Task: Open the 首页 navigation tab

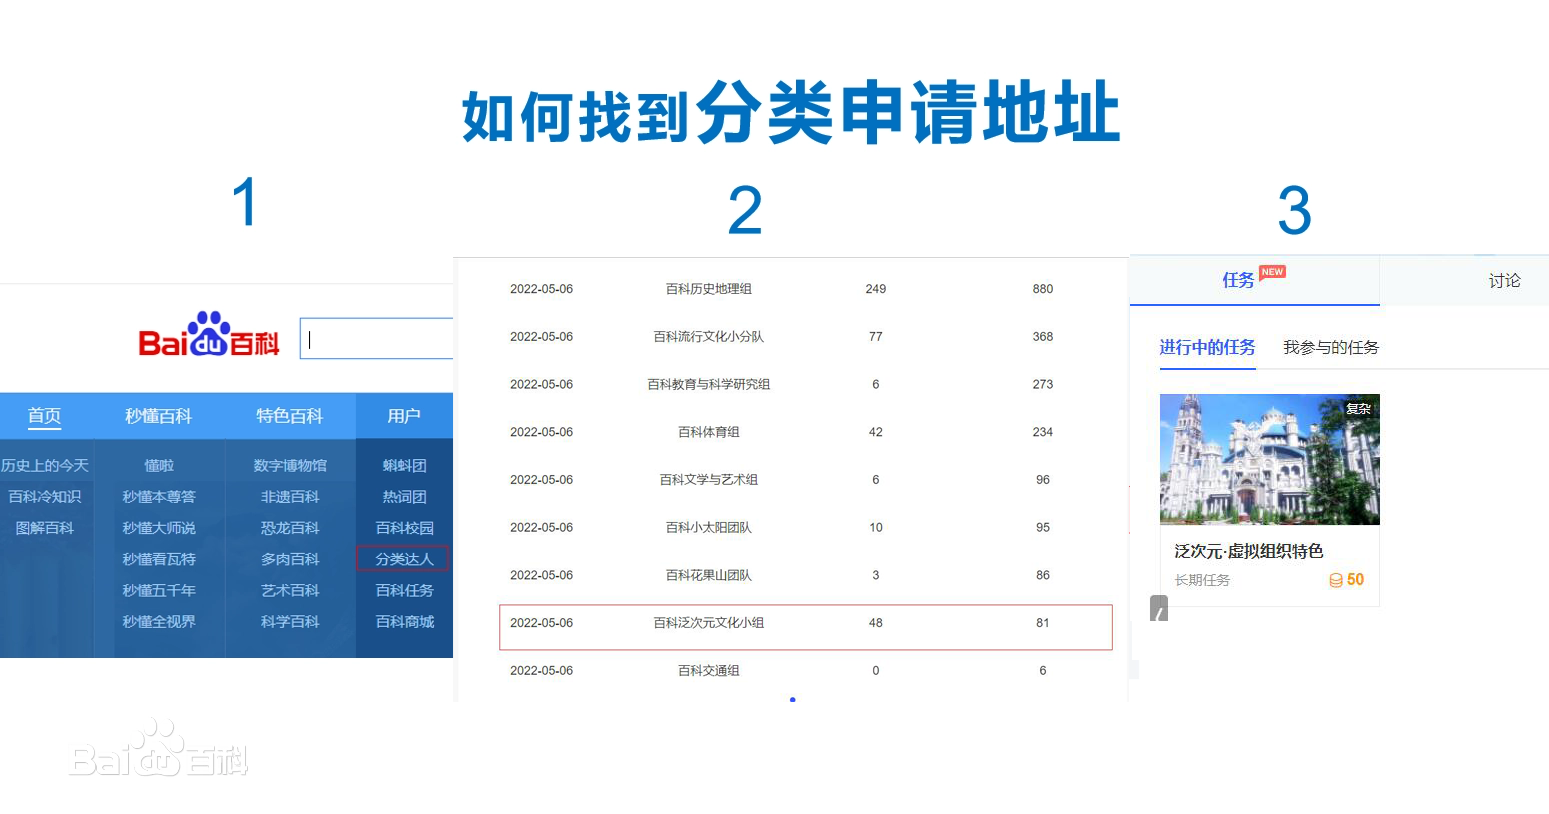Action: click(x=44, y=416)
